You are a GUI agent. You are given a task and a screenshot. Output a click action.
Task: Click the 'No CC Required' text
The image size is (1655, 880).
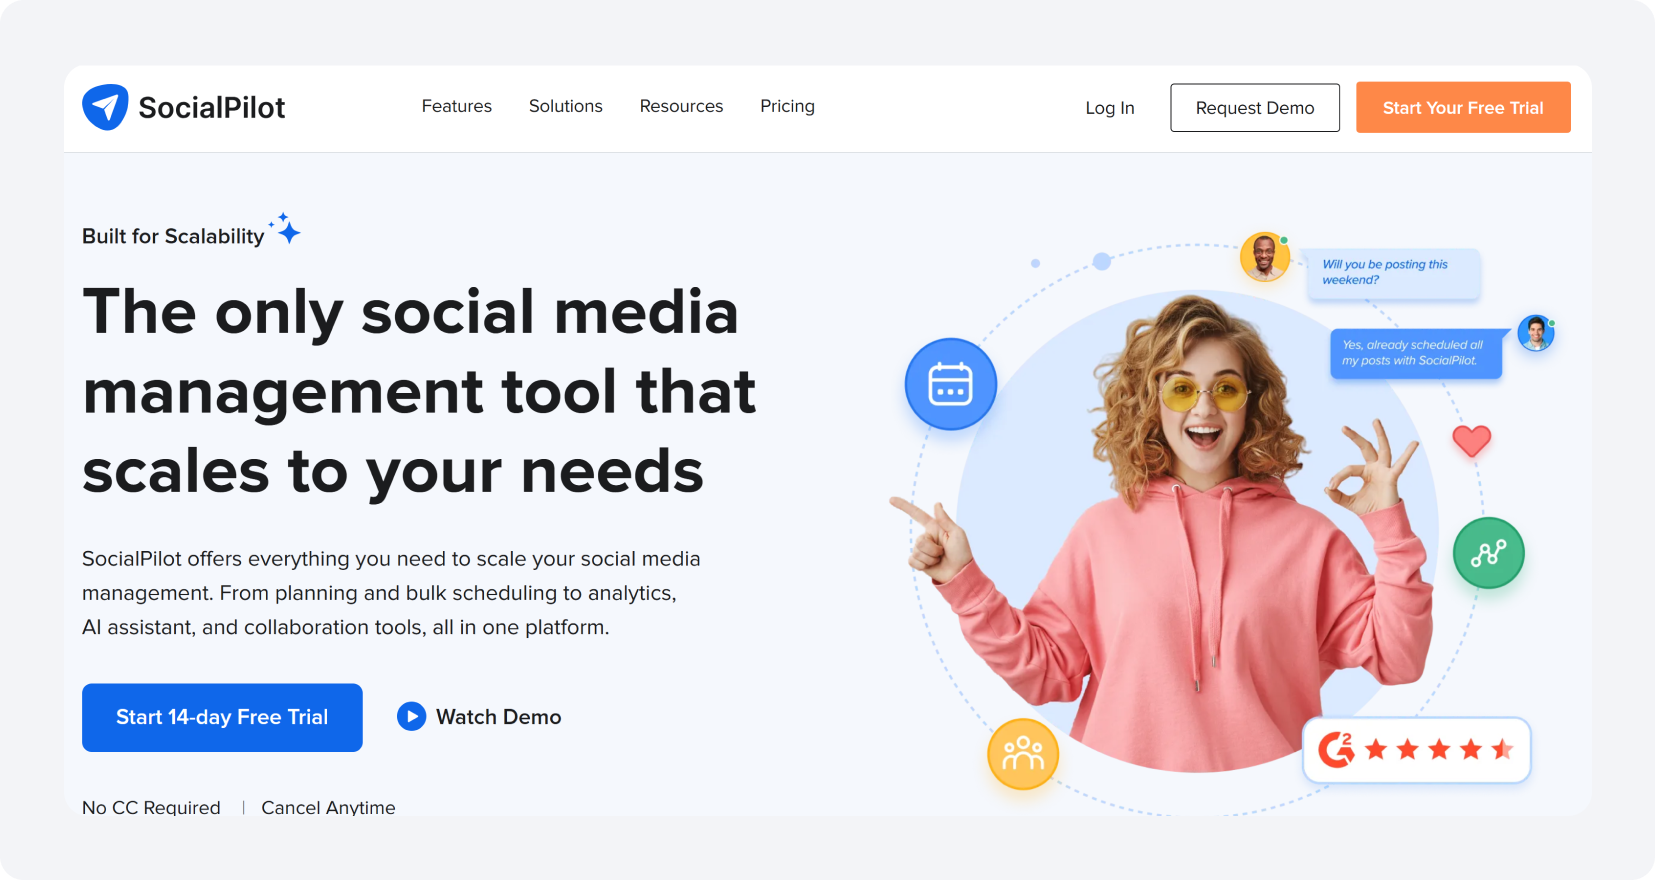coord(151,807)
